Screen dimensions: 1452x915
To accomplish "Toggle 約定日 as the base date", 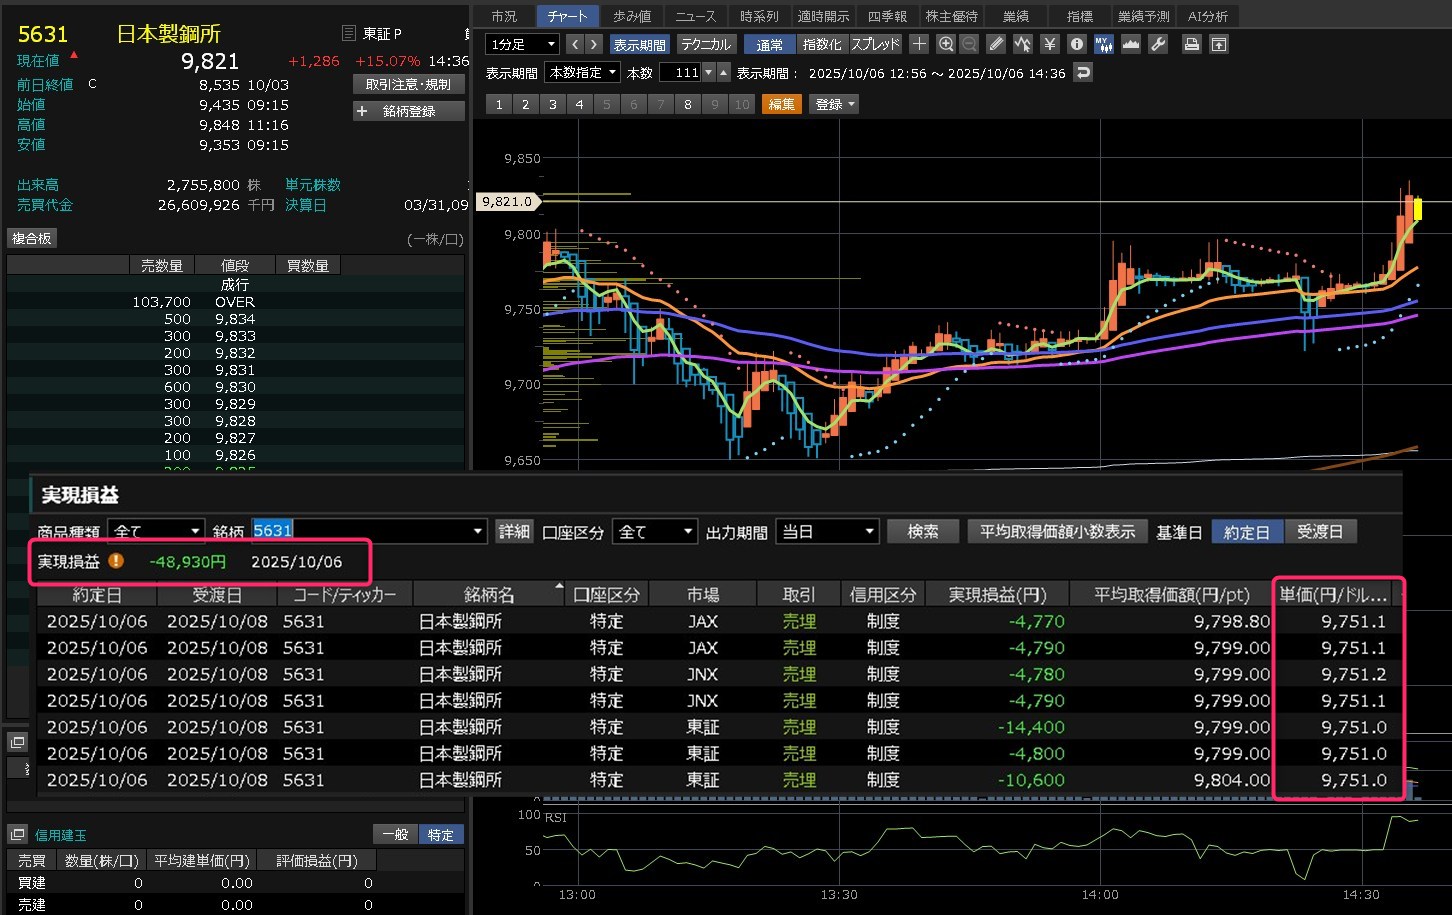I will coord(1246,532).
